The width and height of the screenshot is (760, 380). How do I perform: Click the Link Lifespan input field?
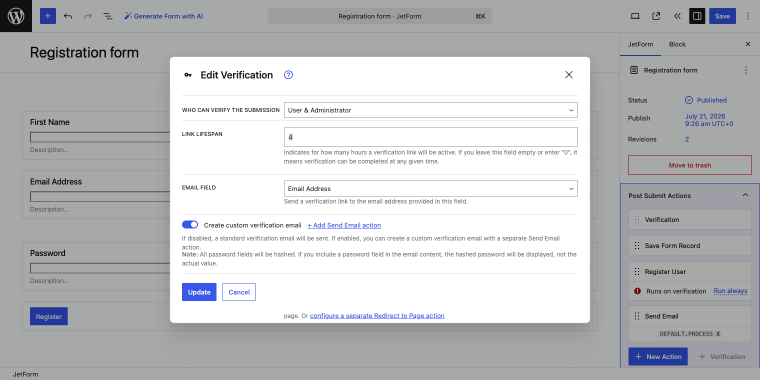tap(430, 137)
